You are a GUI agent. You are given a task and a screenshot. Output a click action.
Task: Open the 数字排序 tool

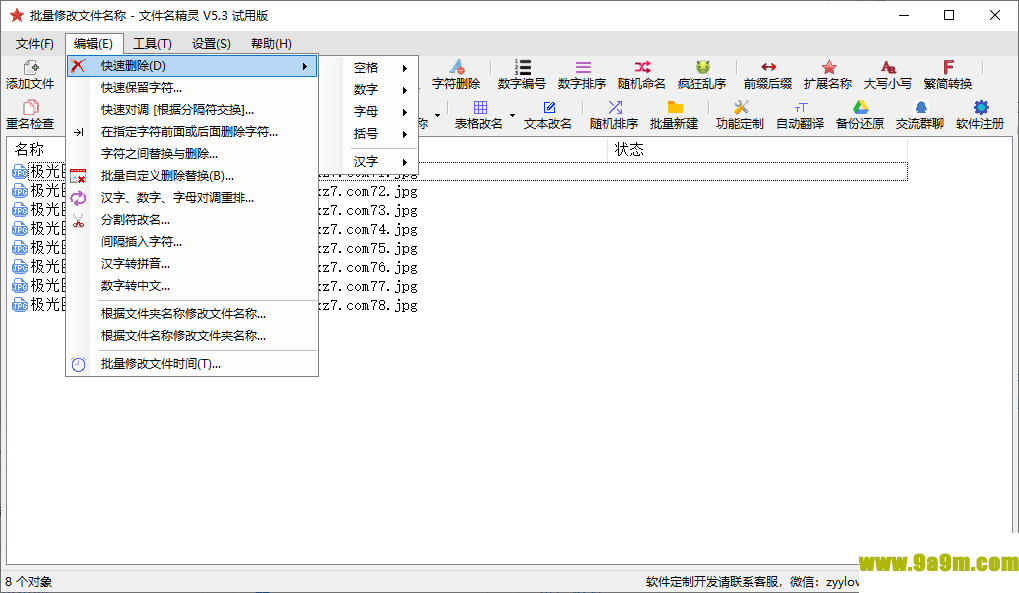582,75
